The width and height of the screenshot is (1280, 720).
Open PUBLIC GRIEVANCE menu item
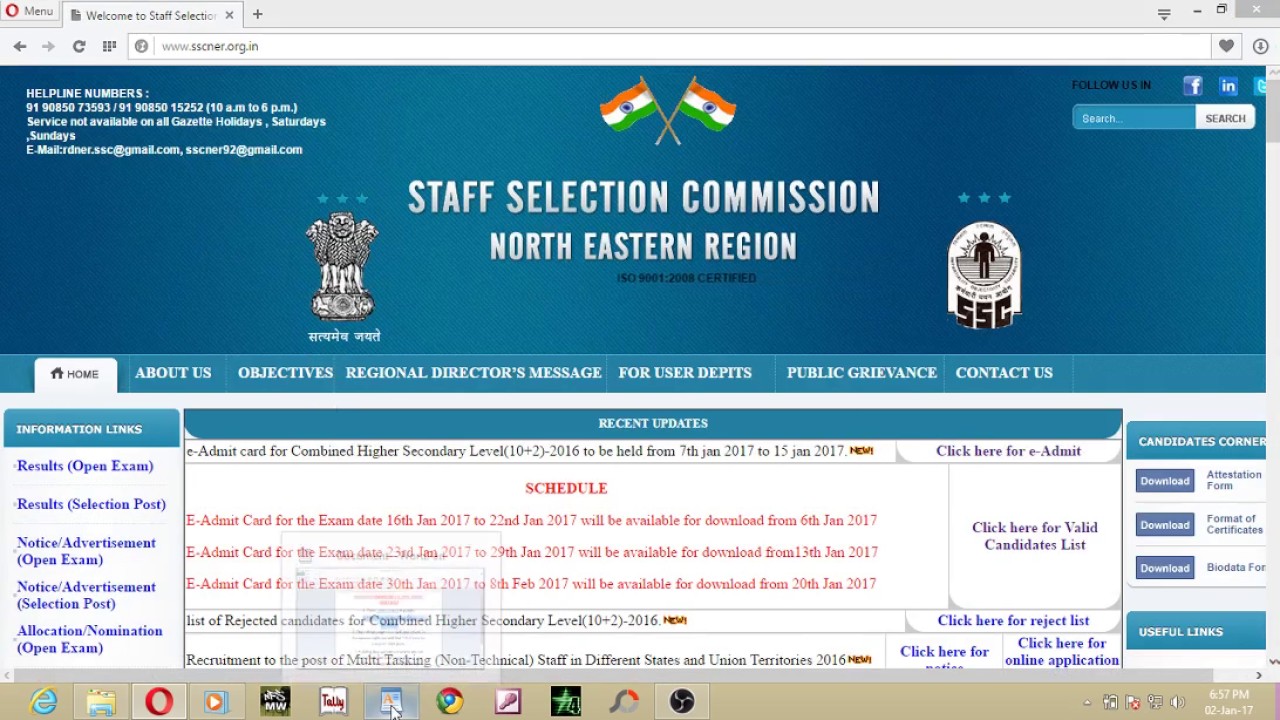tap(862, 373)
